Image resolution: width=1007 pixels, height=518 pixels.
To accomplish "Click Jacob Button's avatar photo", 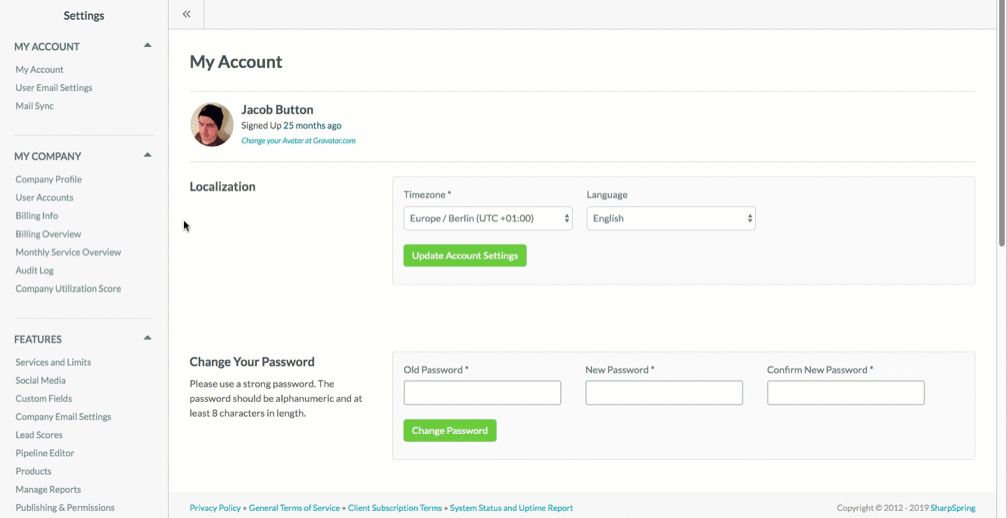I will [x=212, y=125].
